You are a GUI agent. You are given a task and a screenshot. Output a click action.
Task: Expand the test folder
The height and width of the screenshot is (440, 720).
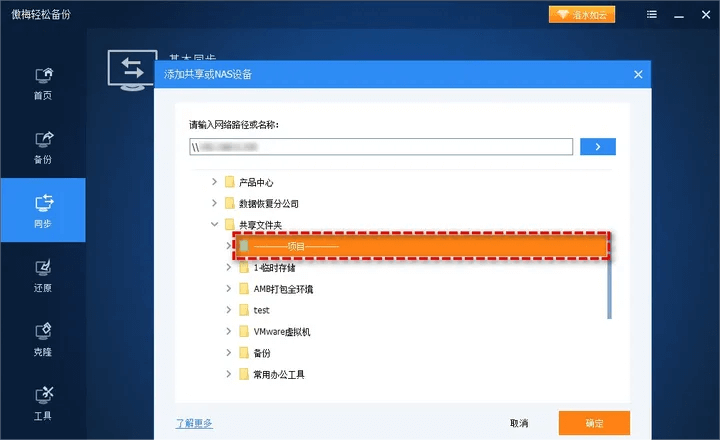click(229, 310)
